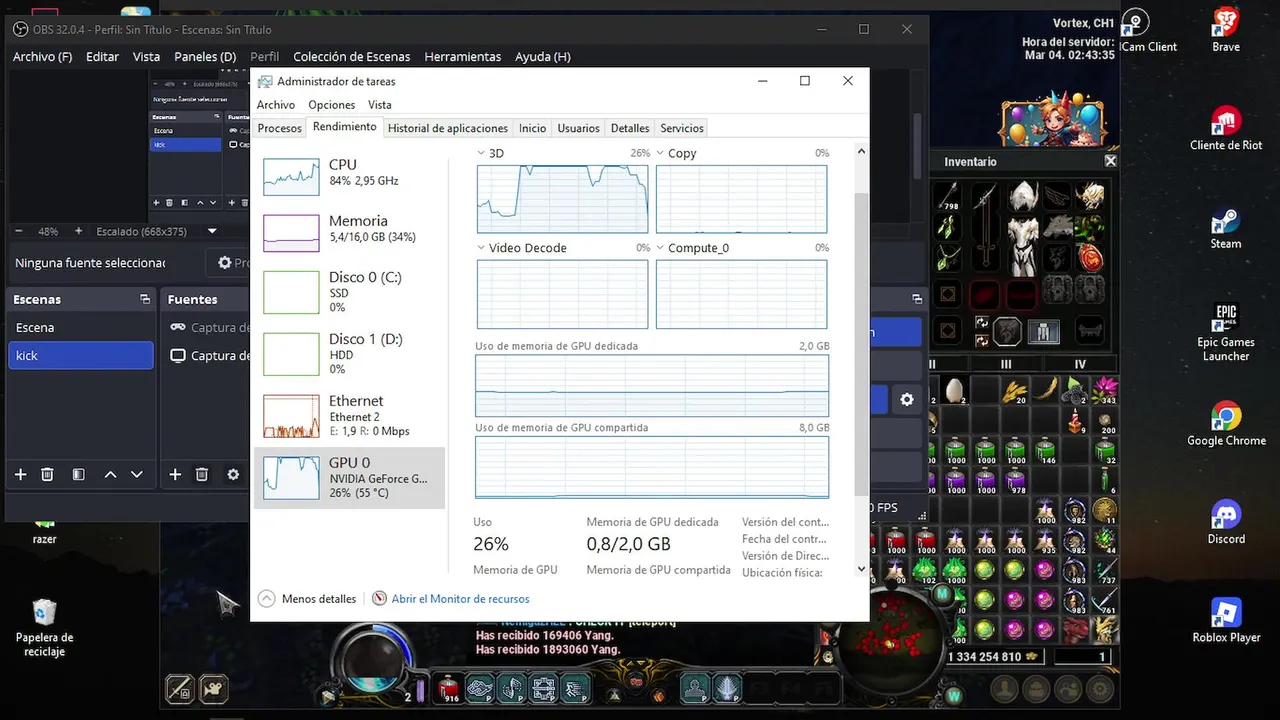Open the Copy graph engine dropdown

[x=660, y=153]
